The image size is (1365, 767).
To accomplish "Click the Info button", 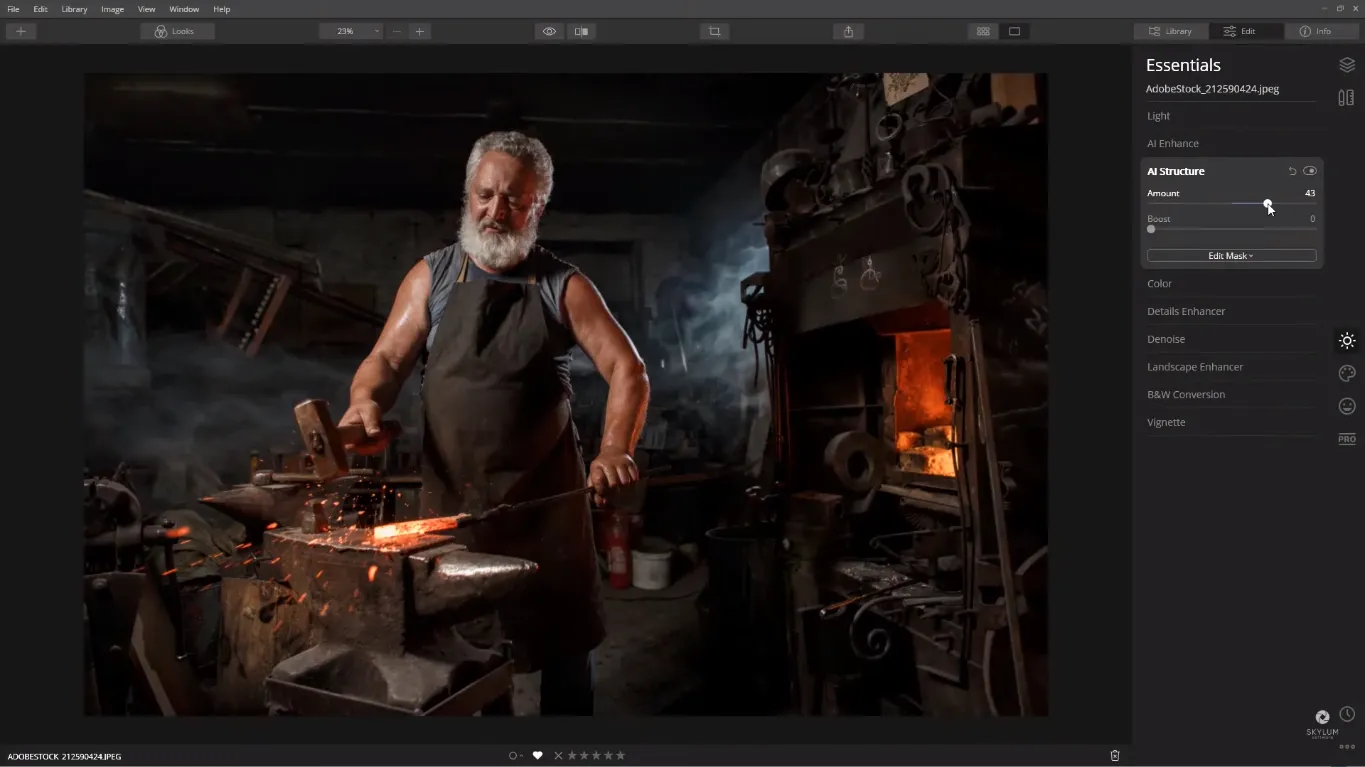I will point(1315,31).
